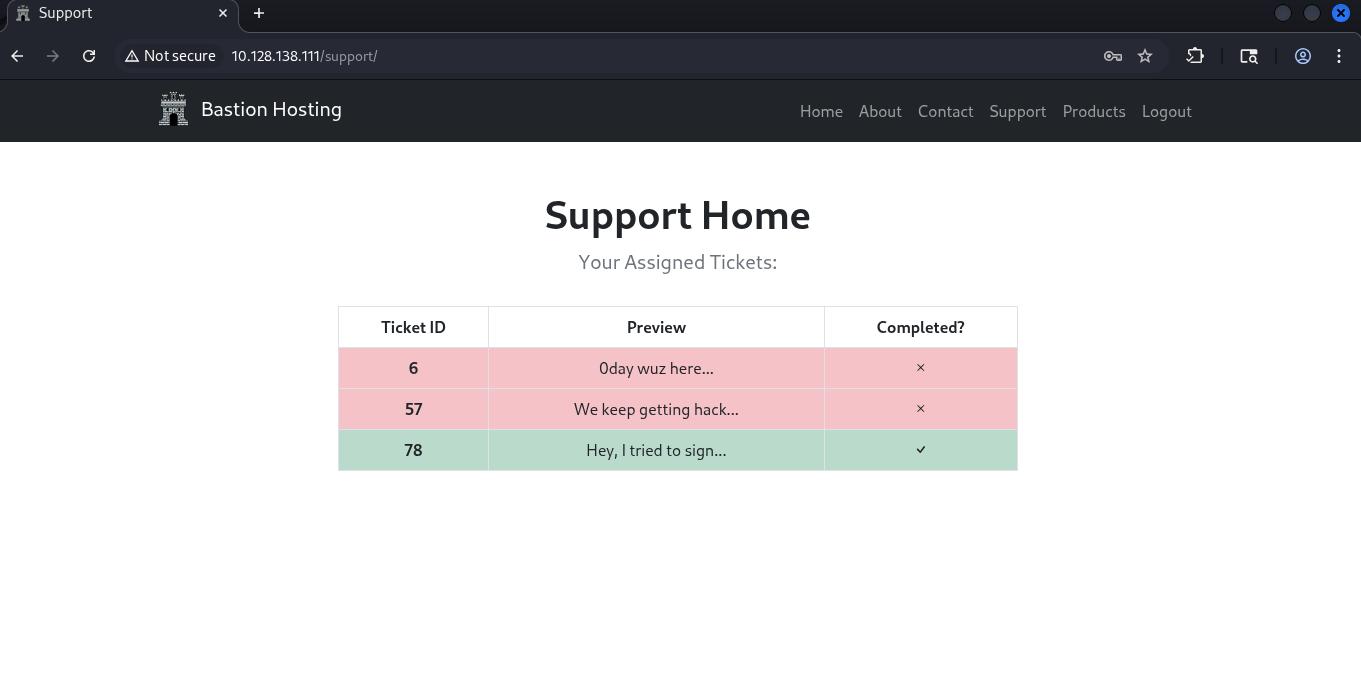Screen dimensions: 1361x687
Task: Click the Bastion Hosting castle logo
Action: (173, 110)
